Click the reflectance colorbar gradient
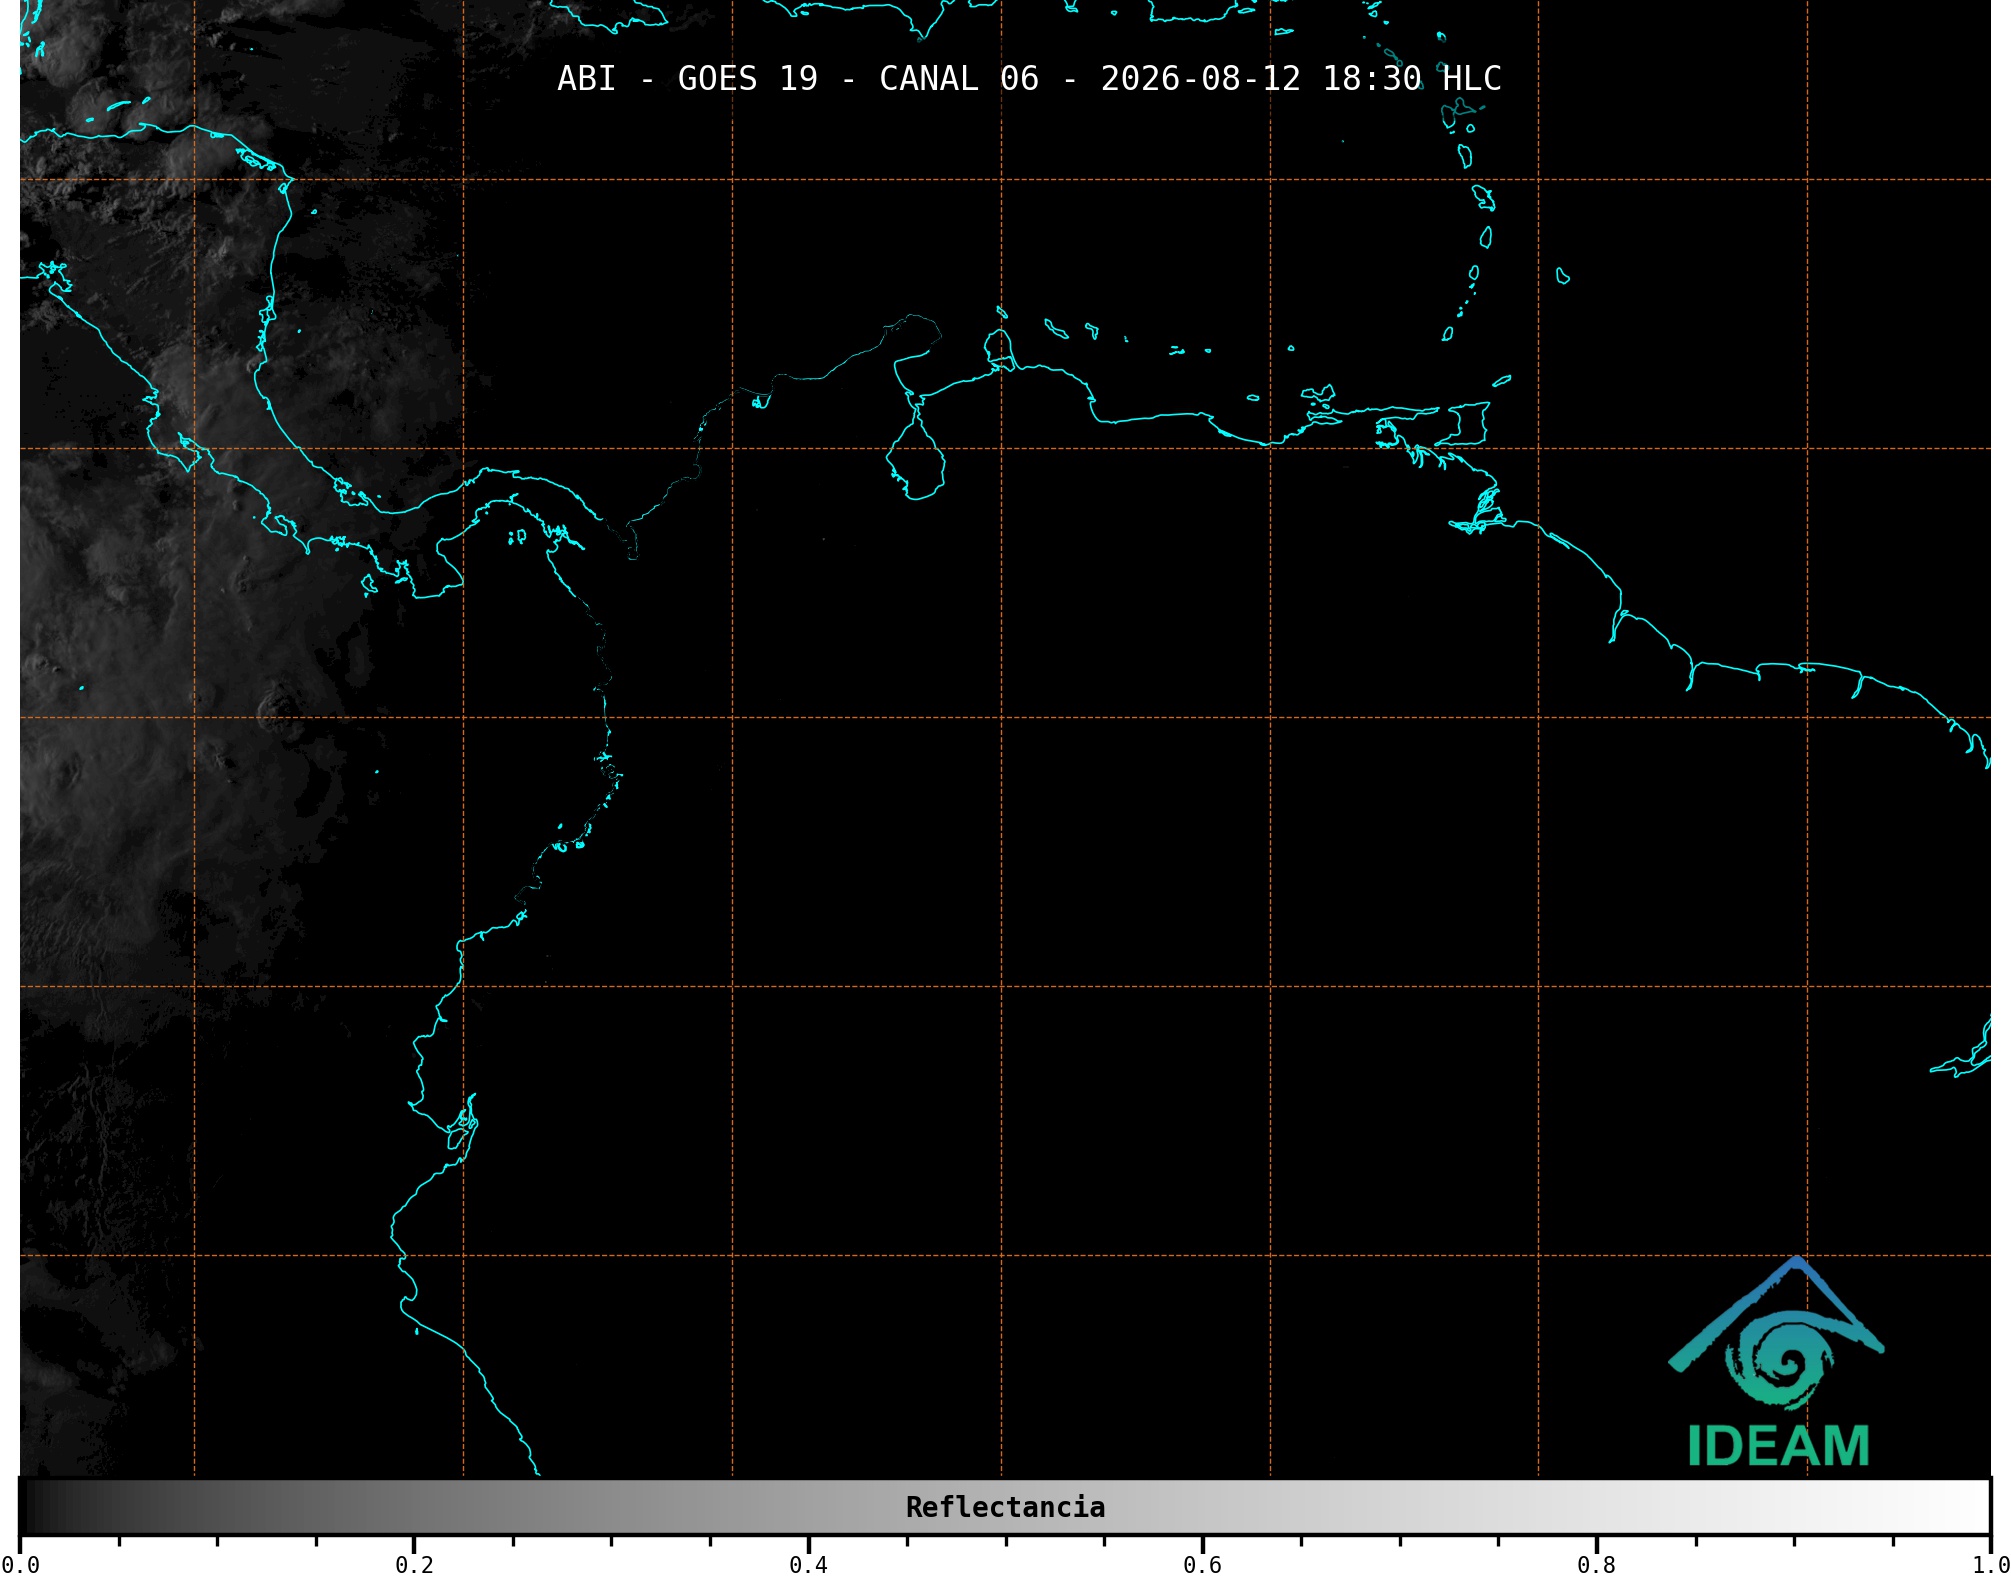 [x=1005, y=1507]
